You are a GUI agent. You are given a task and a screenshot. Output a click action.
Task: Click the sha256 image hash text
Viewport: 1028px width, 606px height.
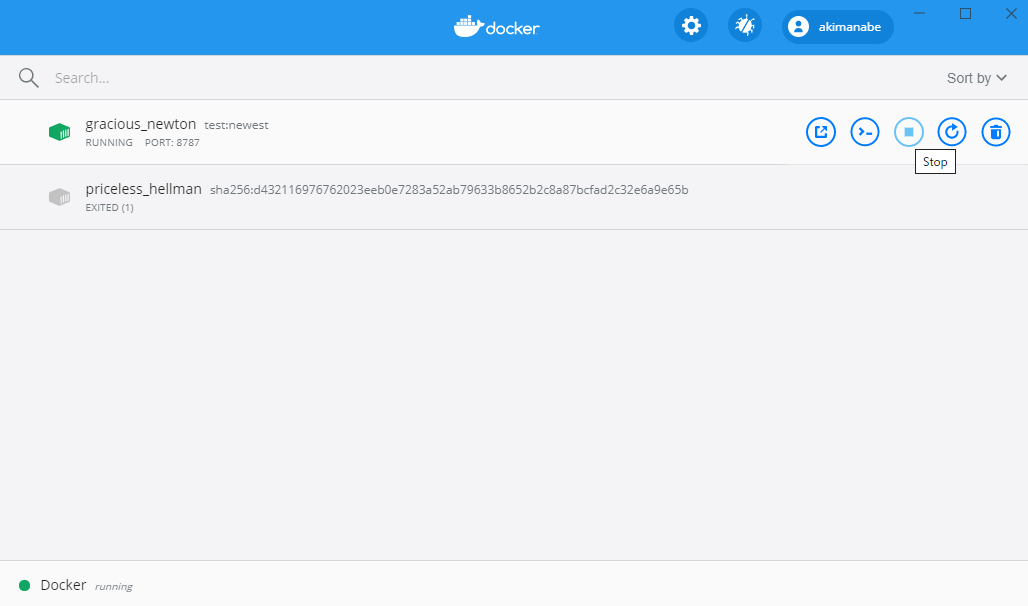tap(449, 190)
